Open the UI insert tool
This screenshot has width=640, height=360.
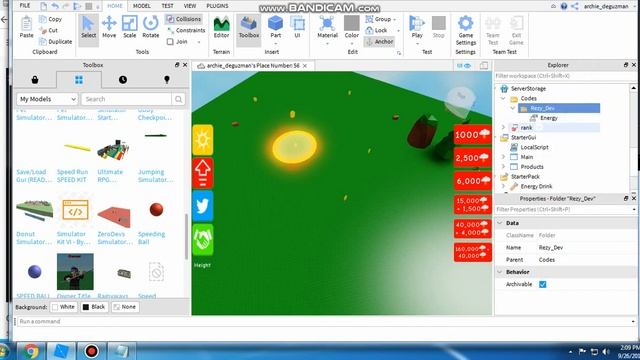coord(297,27)
